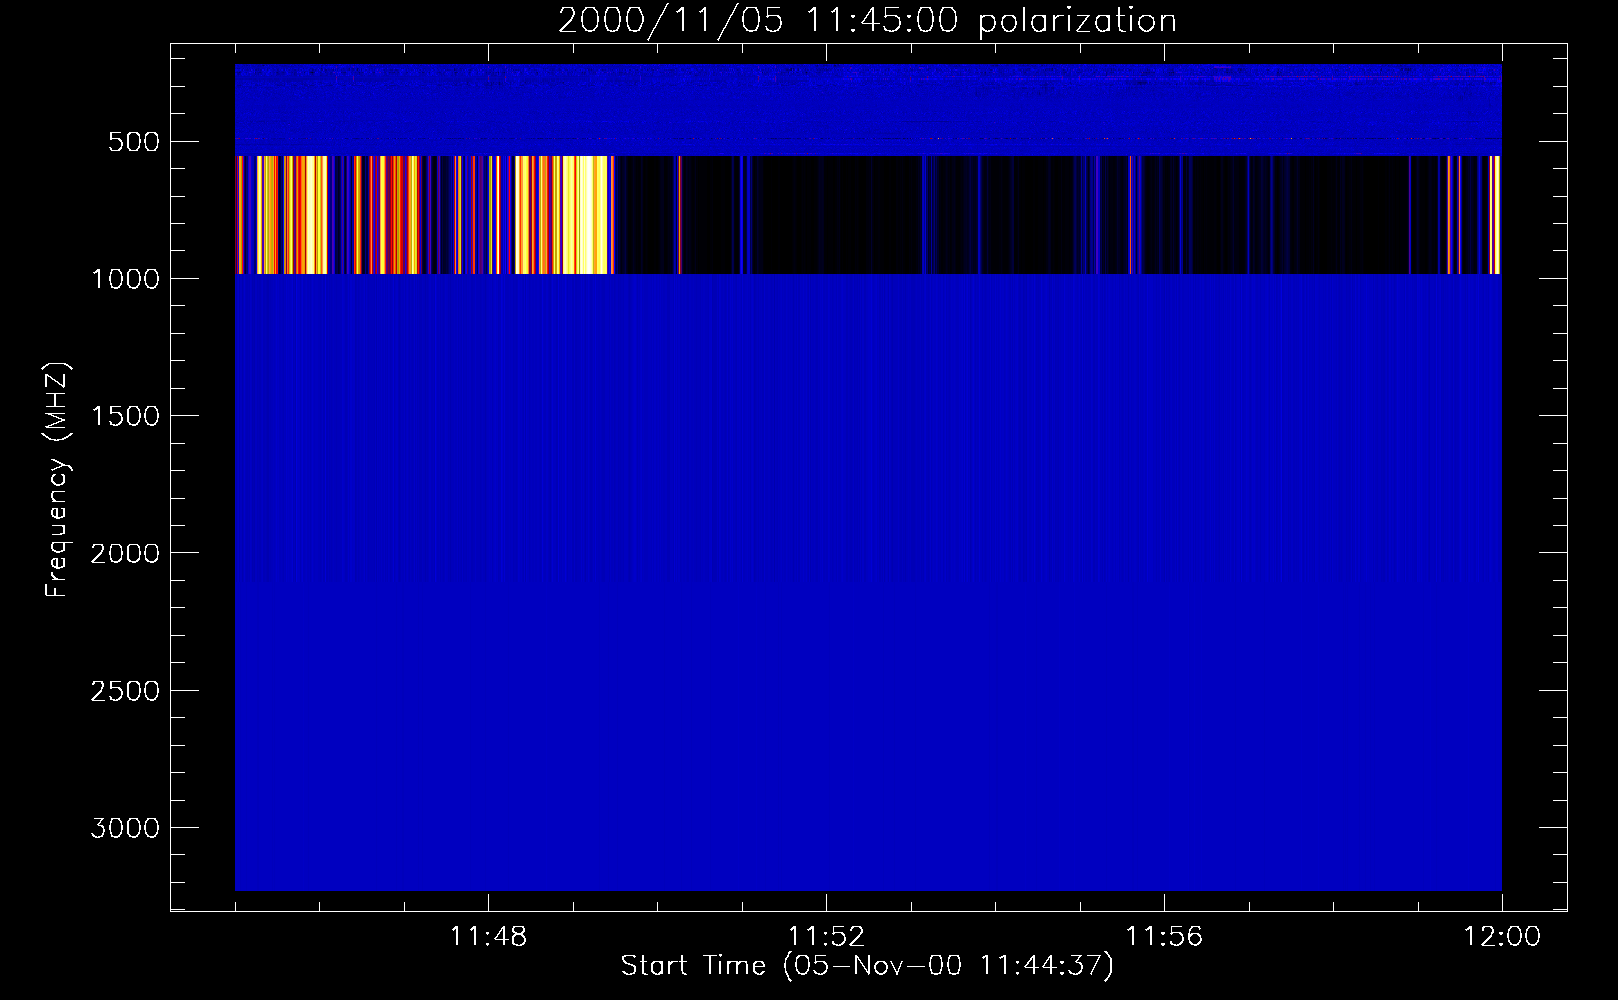Screen dimensions: 1618x1000
Task: Click the 'Frequency (MHZ)' axis label
Action: (57, 480)
